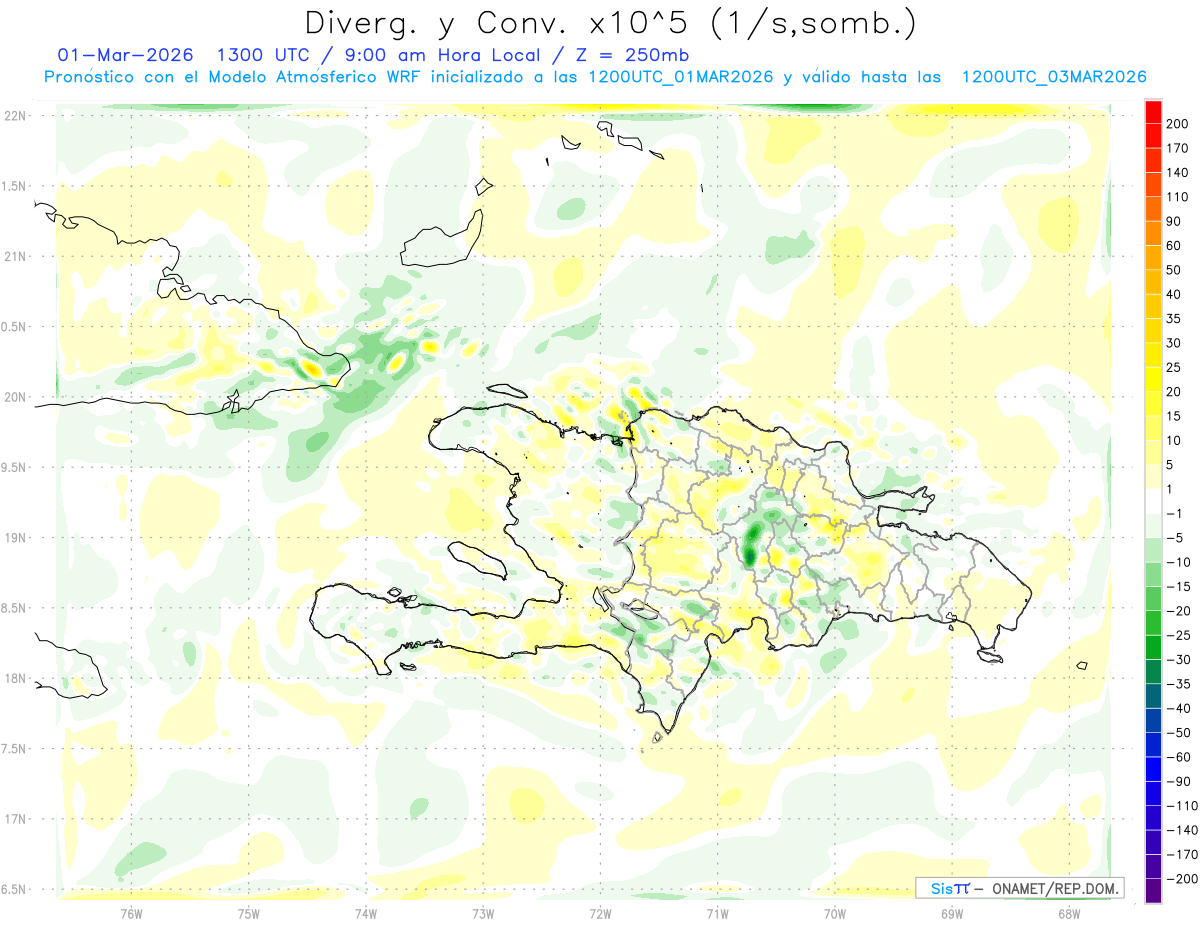
Task: Click the '76W' longitude label
Action: [131, 913]
